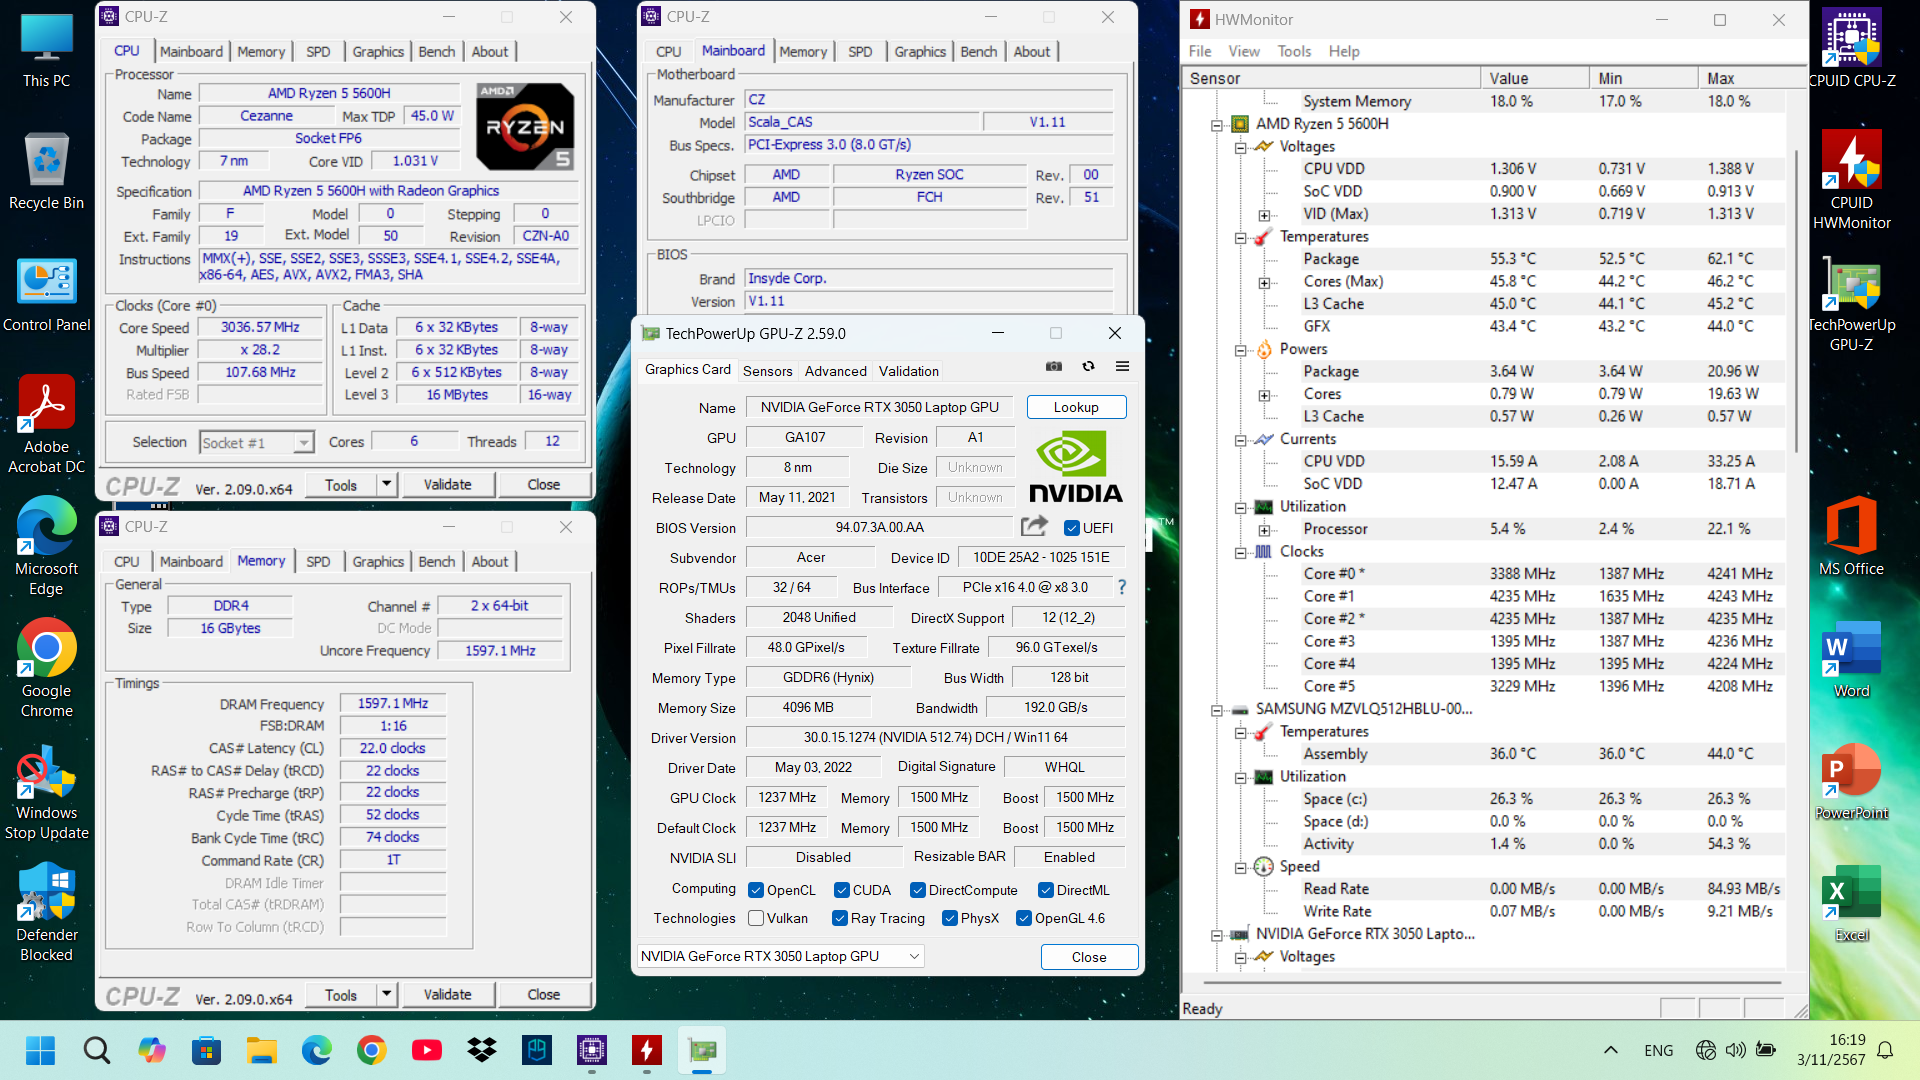Viewport: 1920px width, 1080px height.
Task: Click the GPU Name field in GPU-Z
Action: [x=879, y=407]
